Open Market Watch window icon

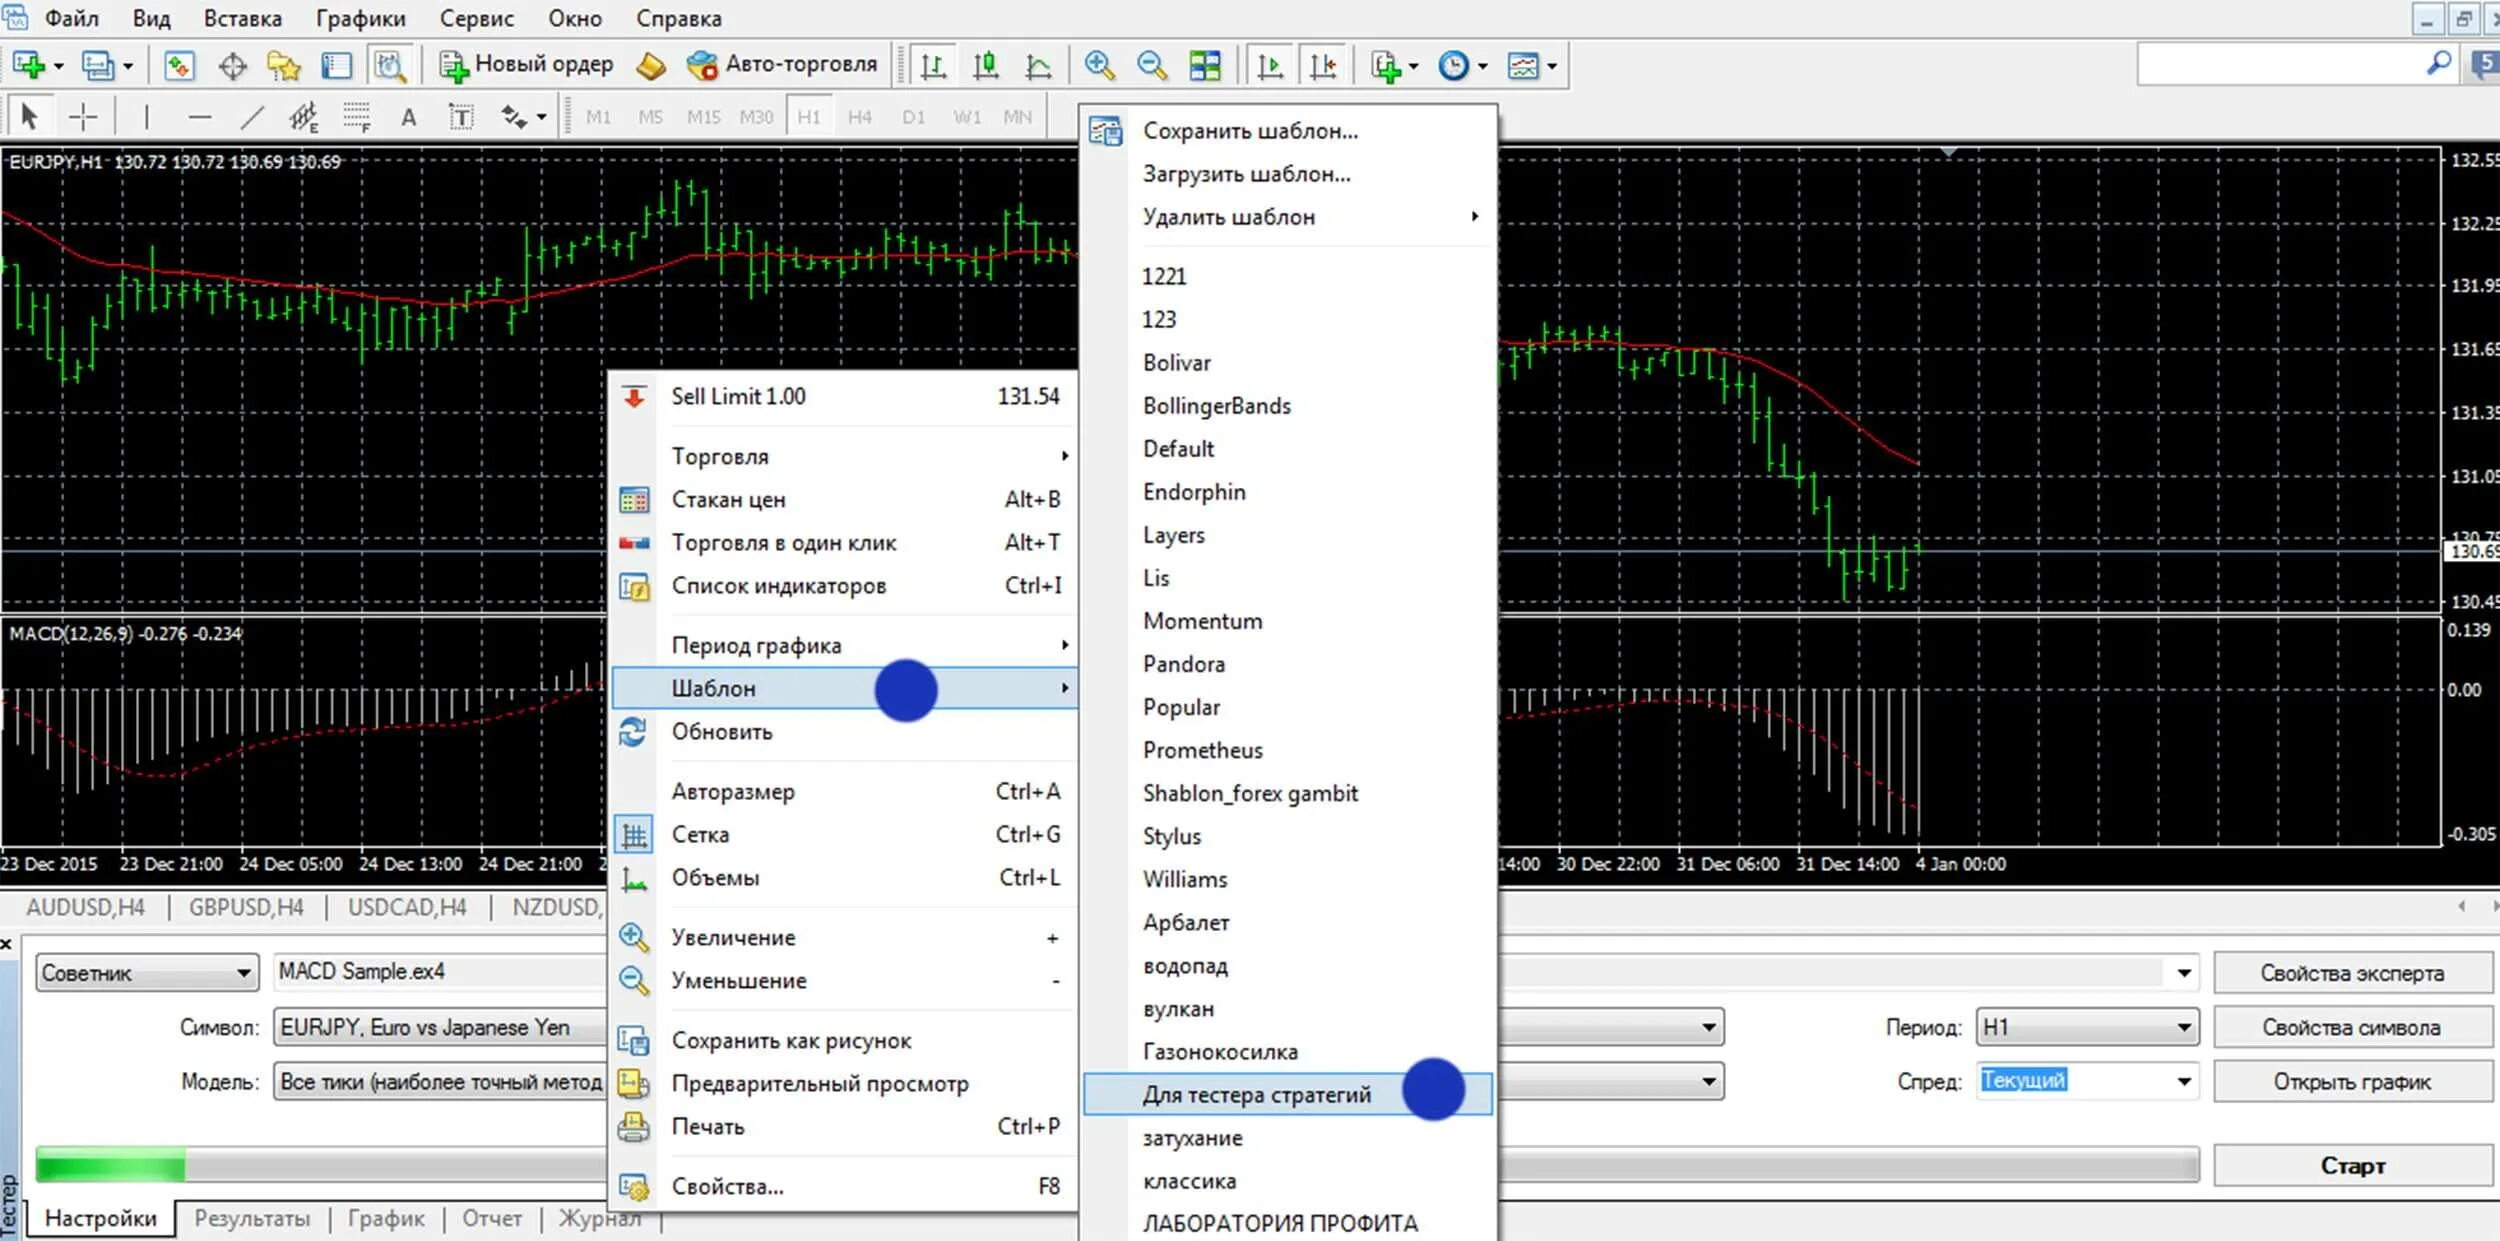179,66
